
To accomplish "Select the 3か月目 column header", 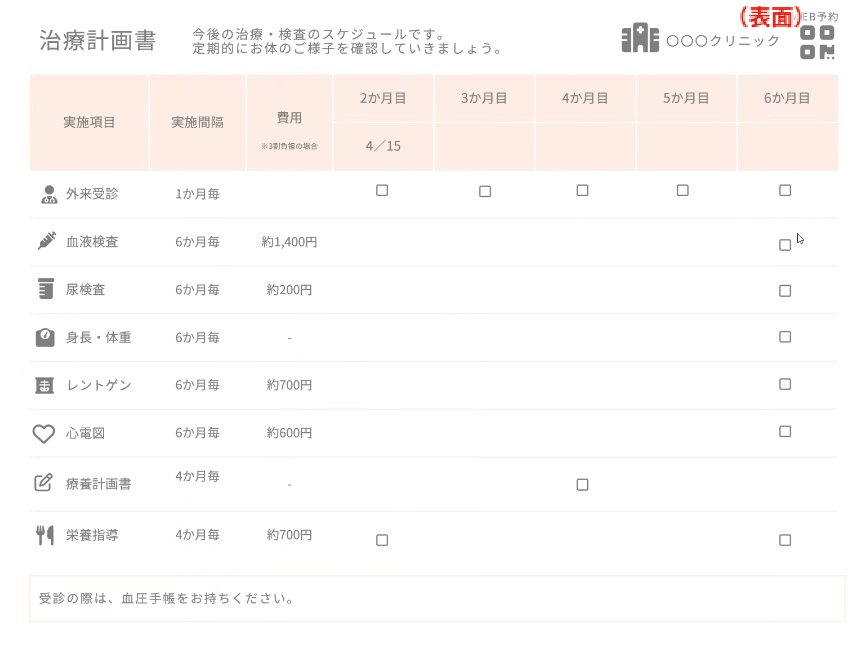I will coord(484,98).
